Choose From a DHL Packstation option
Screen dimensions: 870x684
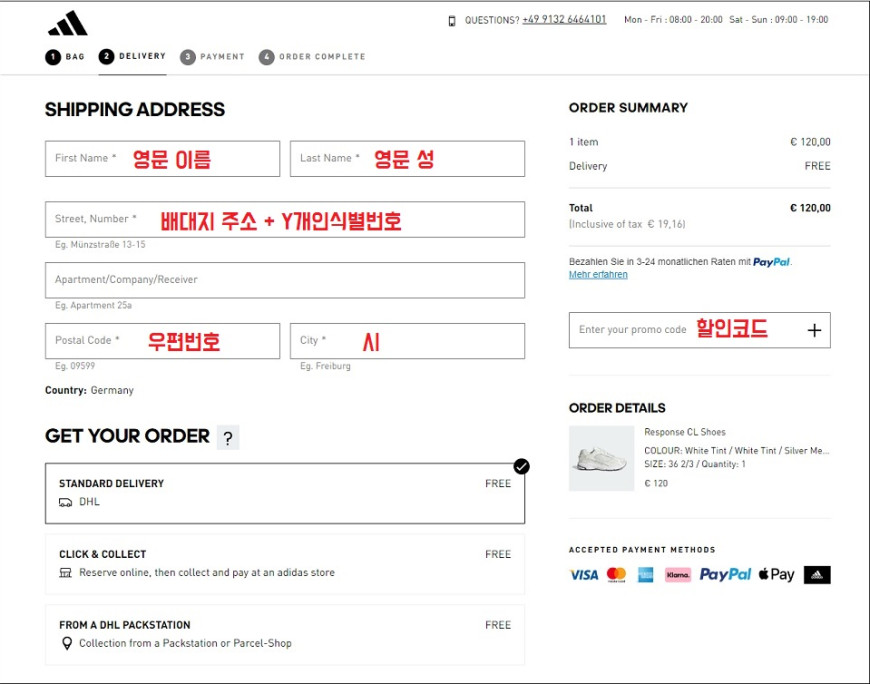[x=285, y=635]
